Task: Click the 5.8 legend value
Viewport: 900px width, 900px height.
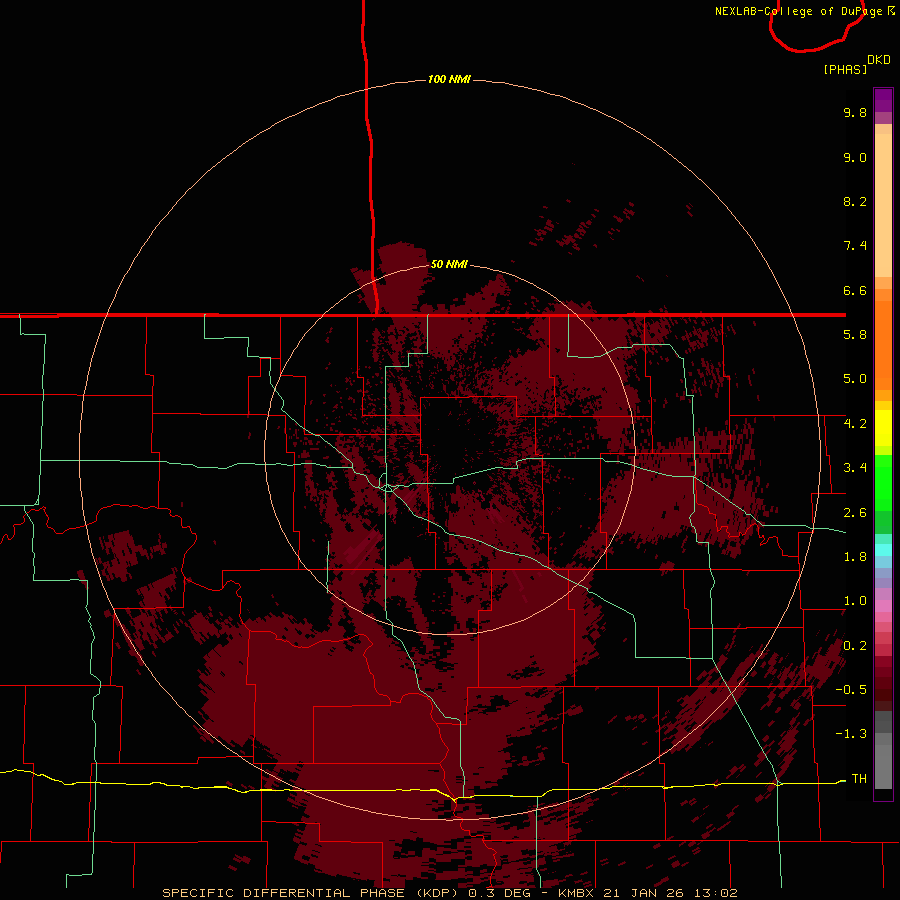Action: (x=855, y=335)
